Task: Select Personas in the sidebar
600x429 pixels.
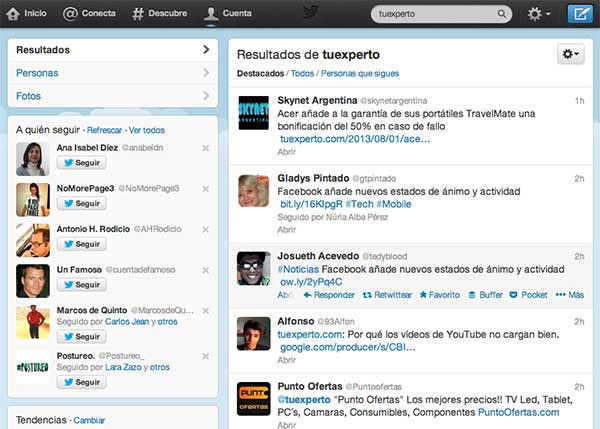Action: [112, 73]
